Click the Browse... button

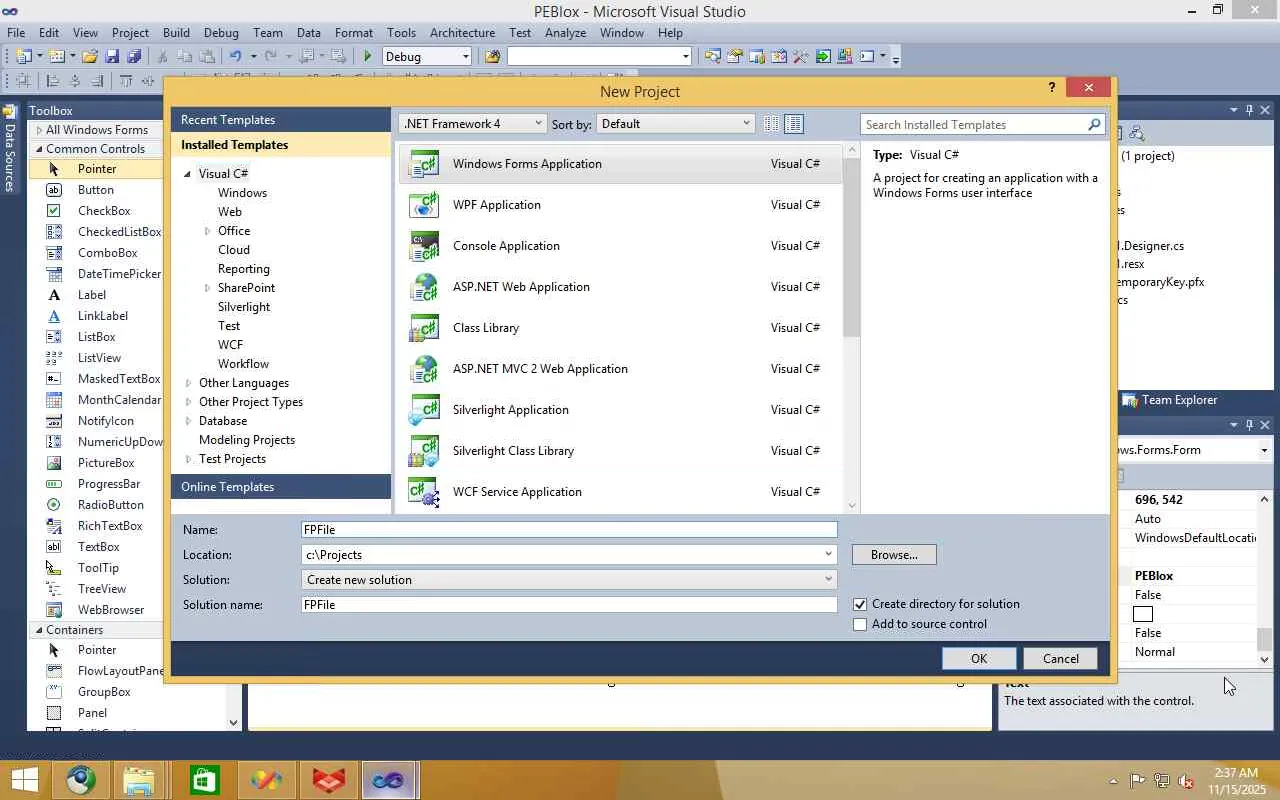pyautogui.click(x=894, y=555)
